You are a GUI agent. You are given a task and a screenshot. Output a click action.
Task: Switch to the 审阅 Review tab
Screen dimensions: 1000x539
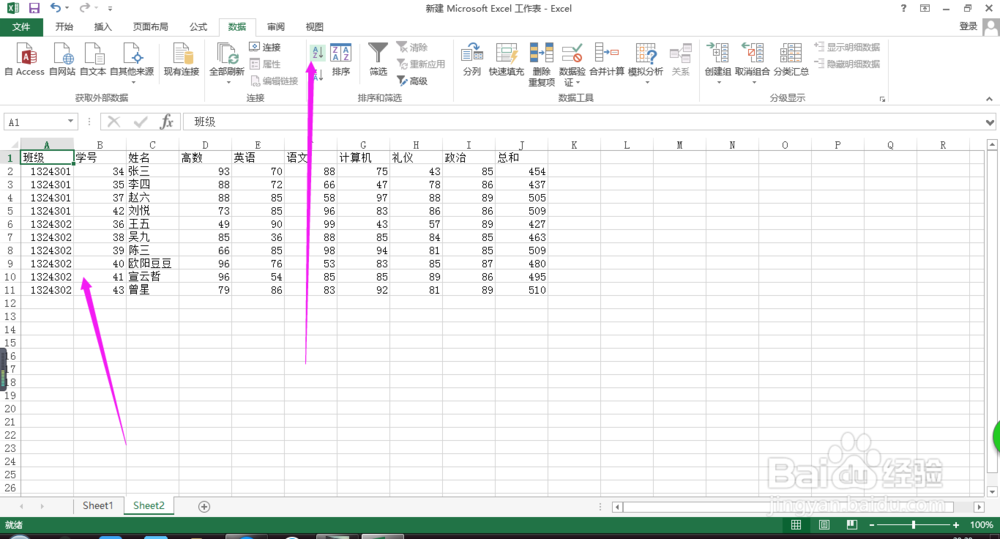pyautogui.click(x=276, y=27)
